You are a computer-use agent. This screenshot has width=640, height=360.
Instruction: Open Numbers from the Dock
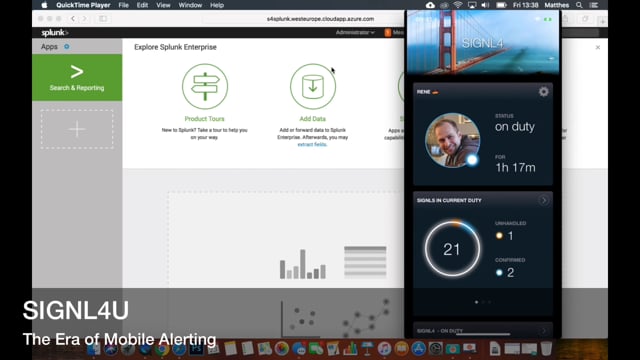(350, 349)
